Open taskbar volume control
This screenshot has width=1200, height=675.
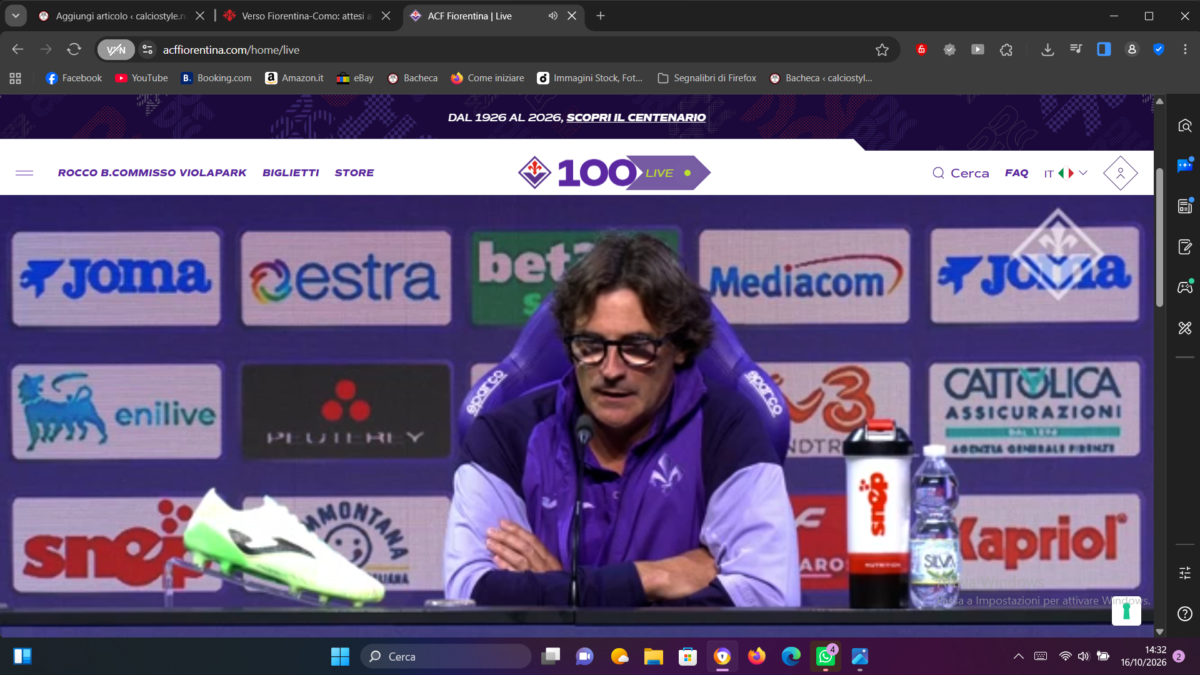pos(1084,656)
